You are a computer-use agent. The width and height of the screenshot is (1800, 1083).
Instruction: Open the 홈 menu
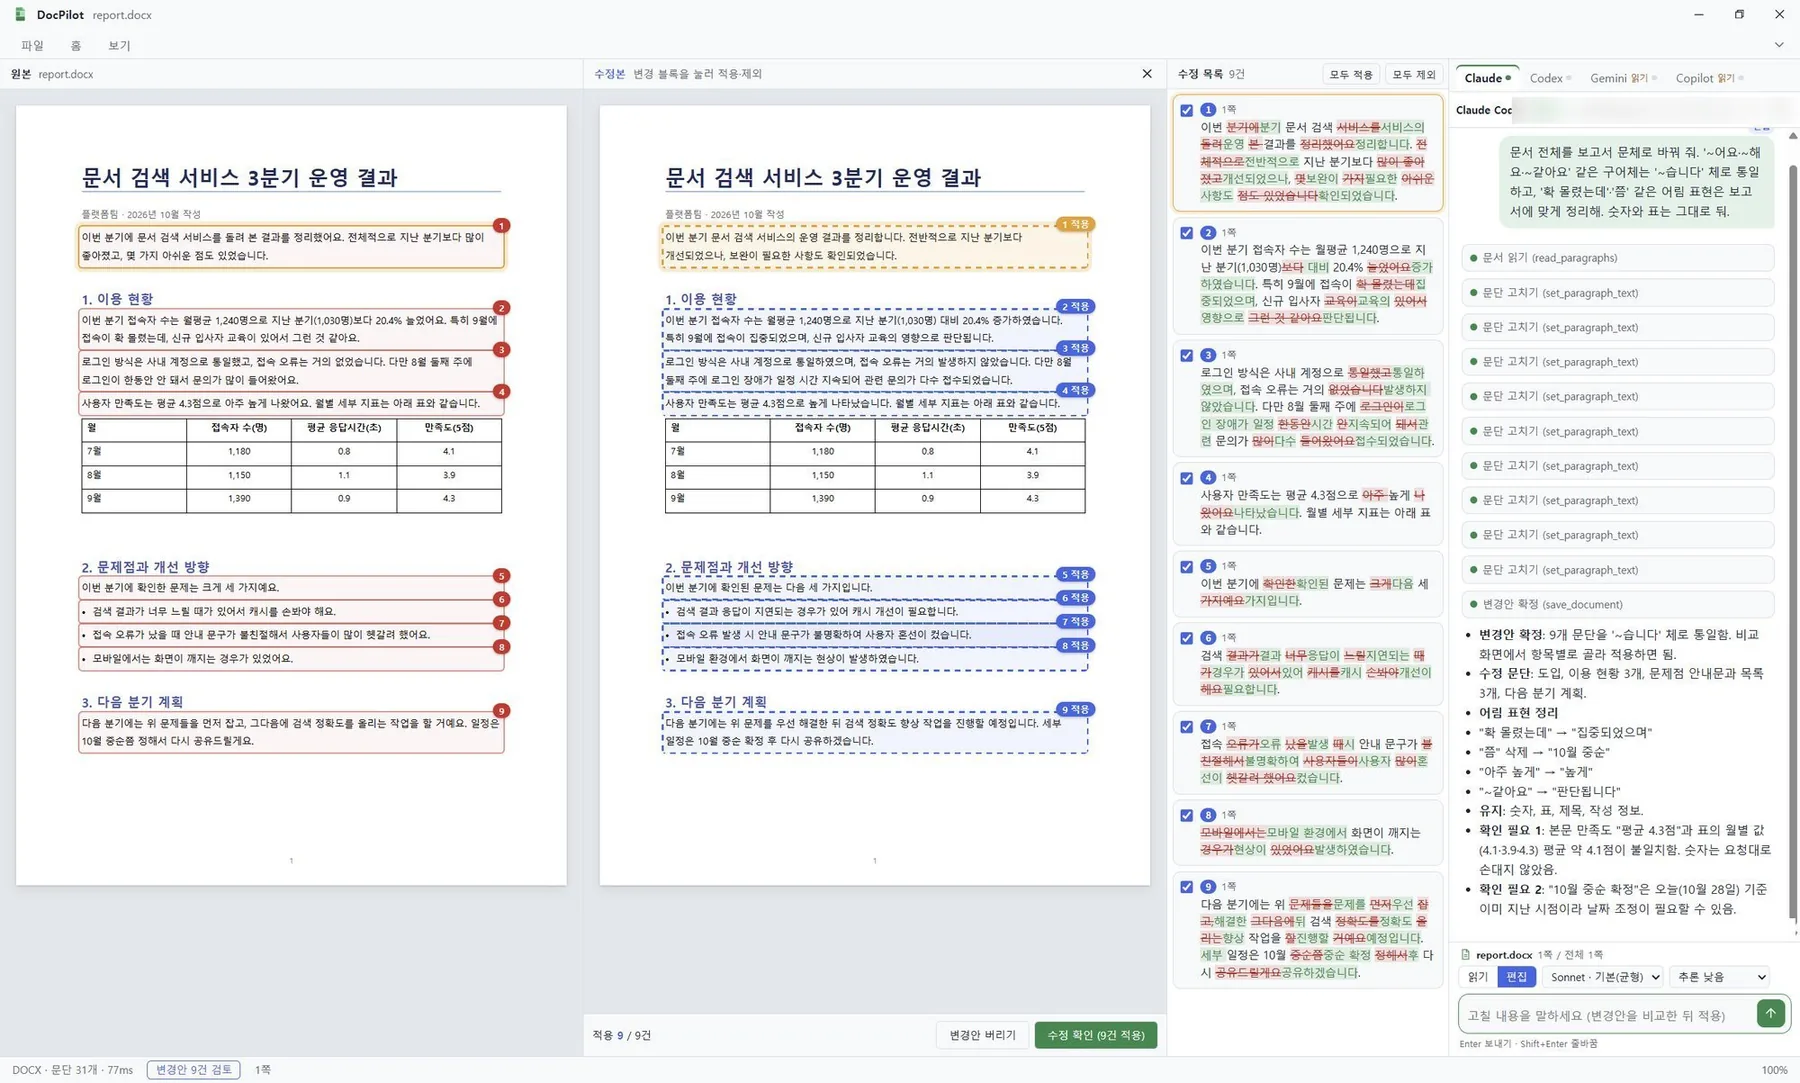(76, 46)
